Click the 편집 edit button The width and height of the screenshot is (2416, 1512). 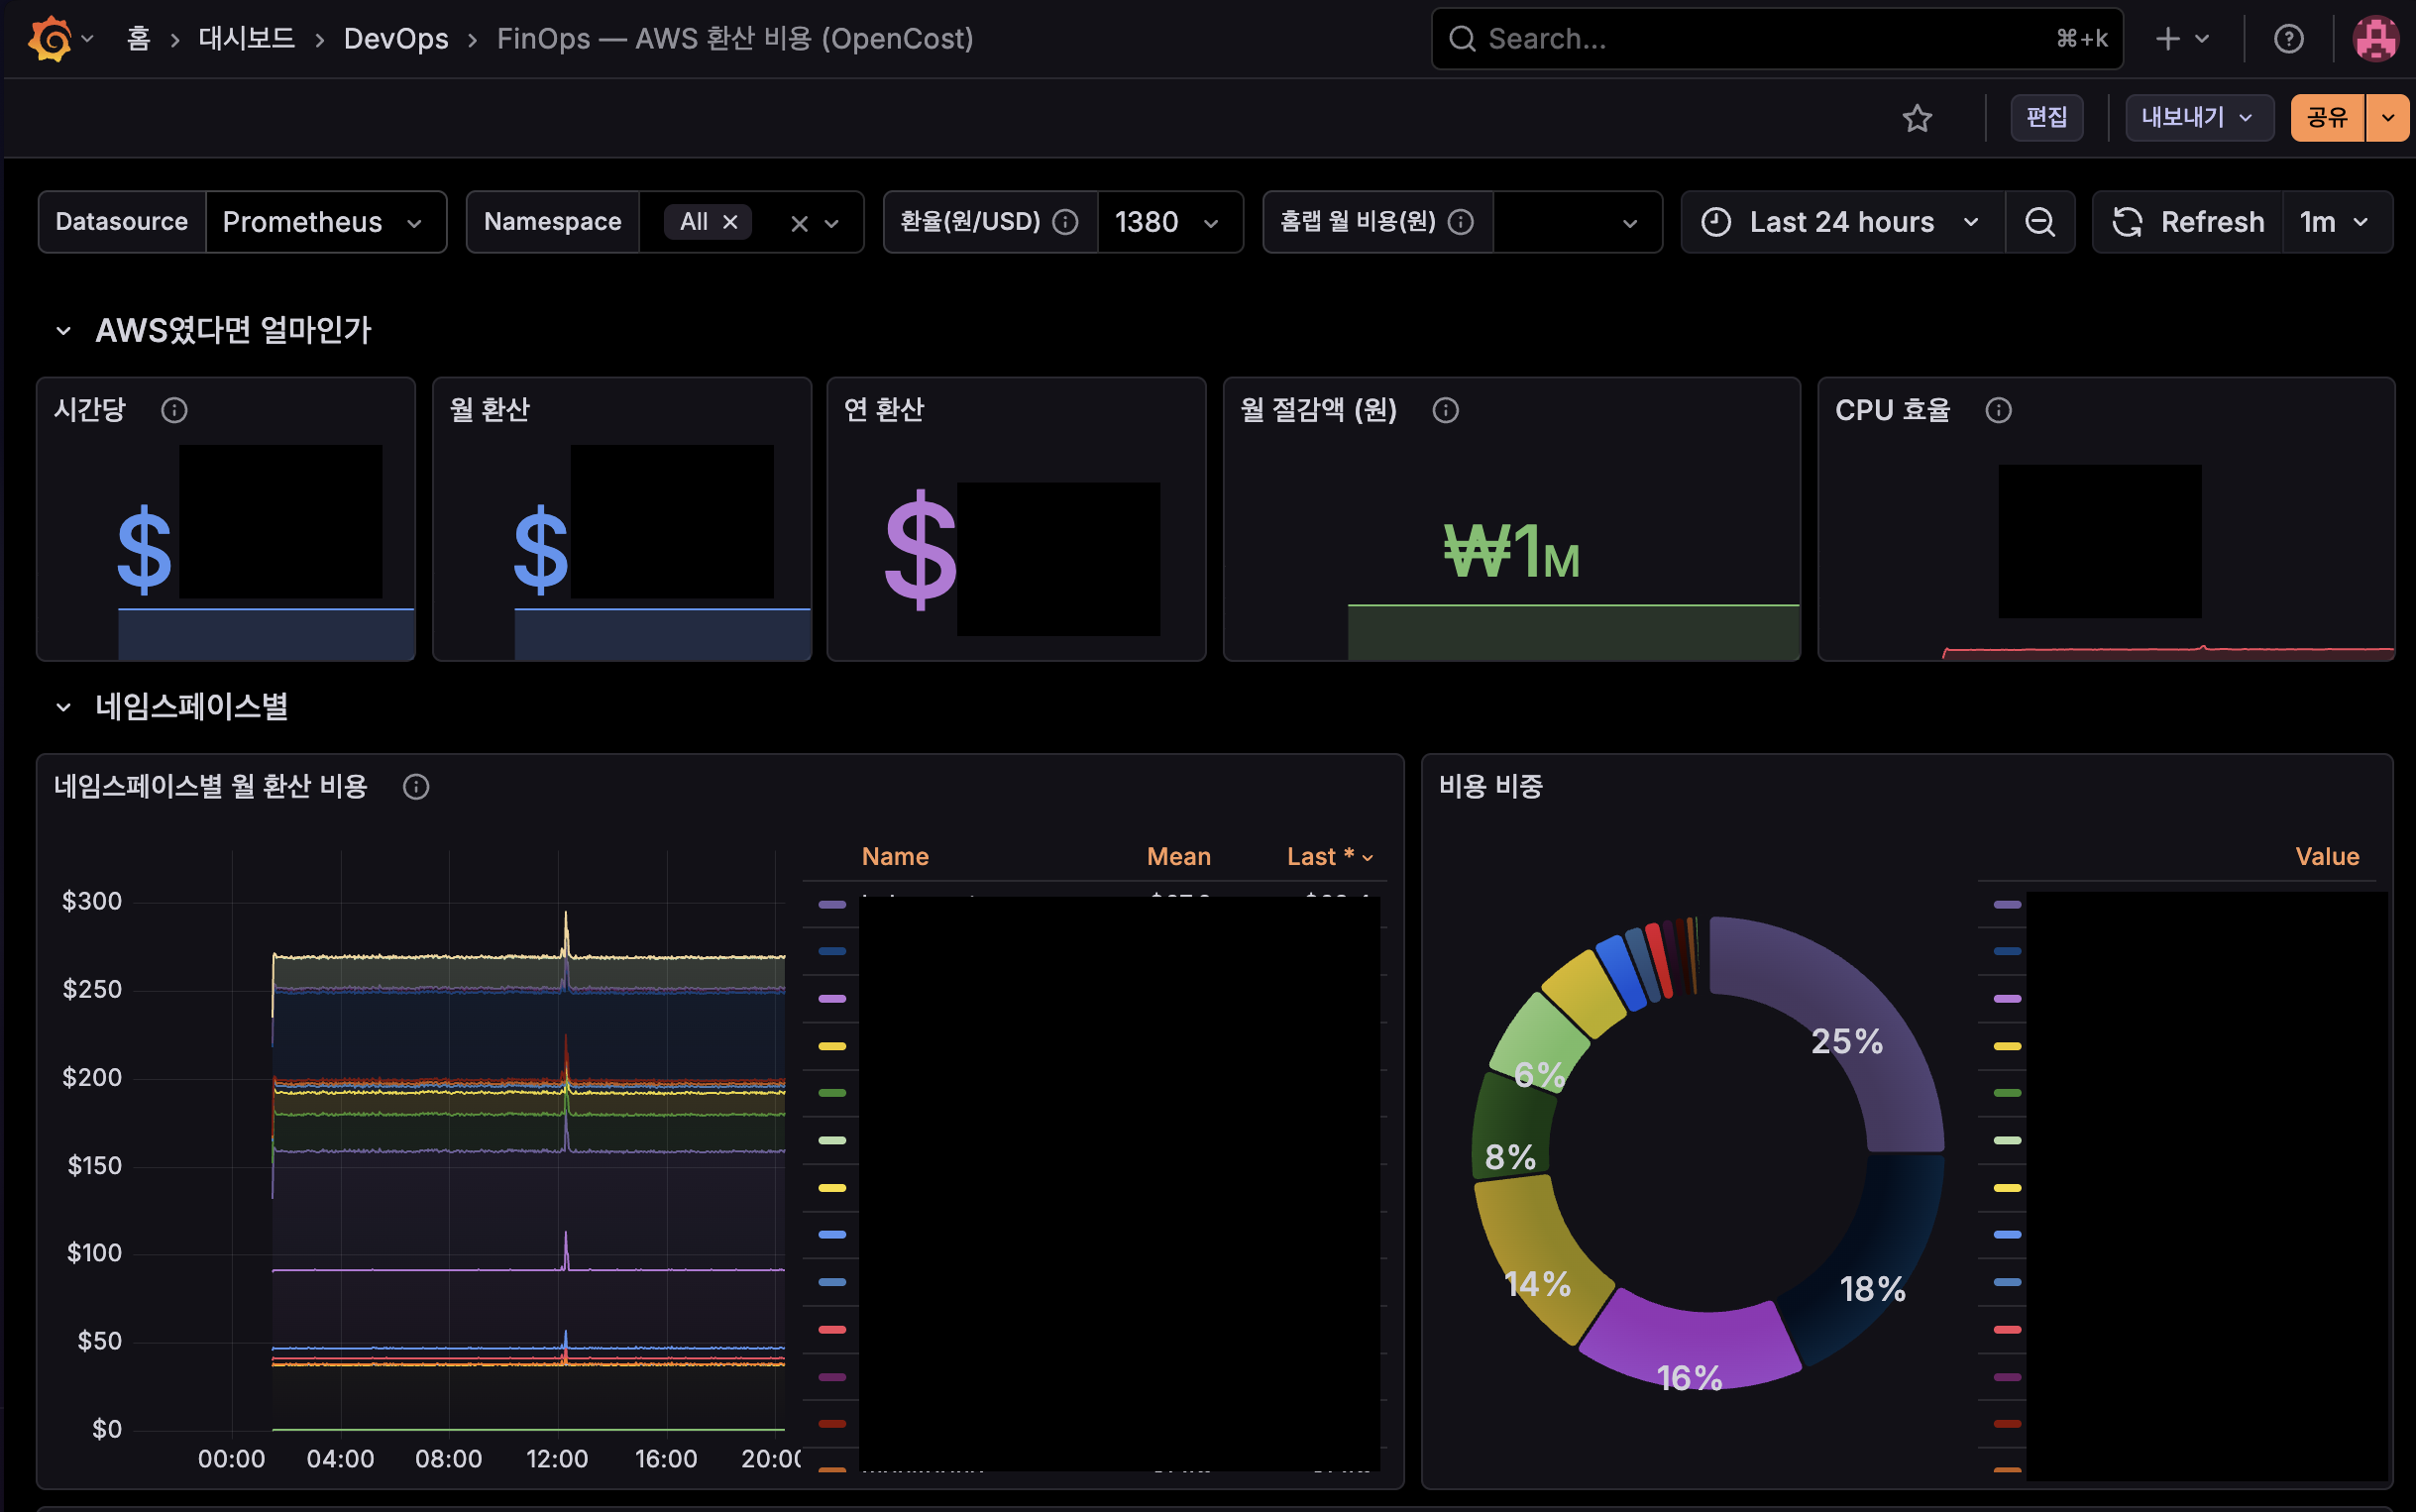[2047, 118]
